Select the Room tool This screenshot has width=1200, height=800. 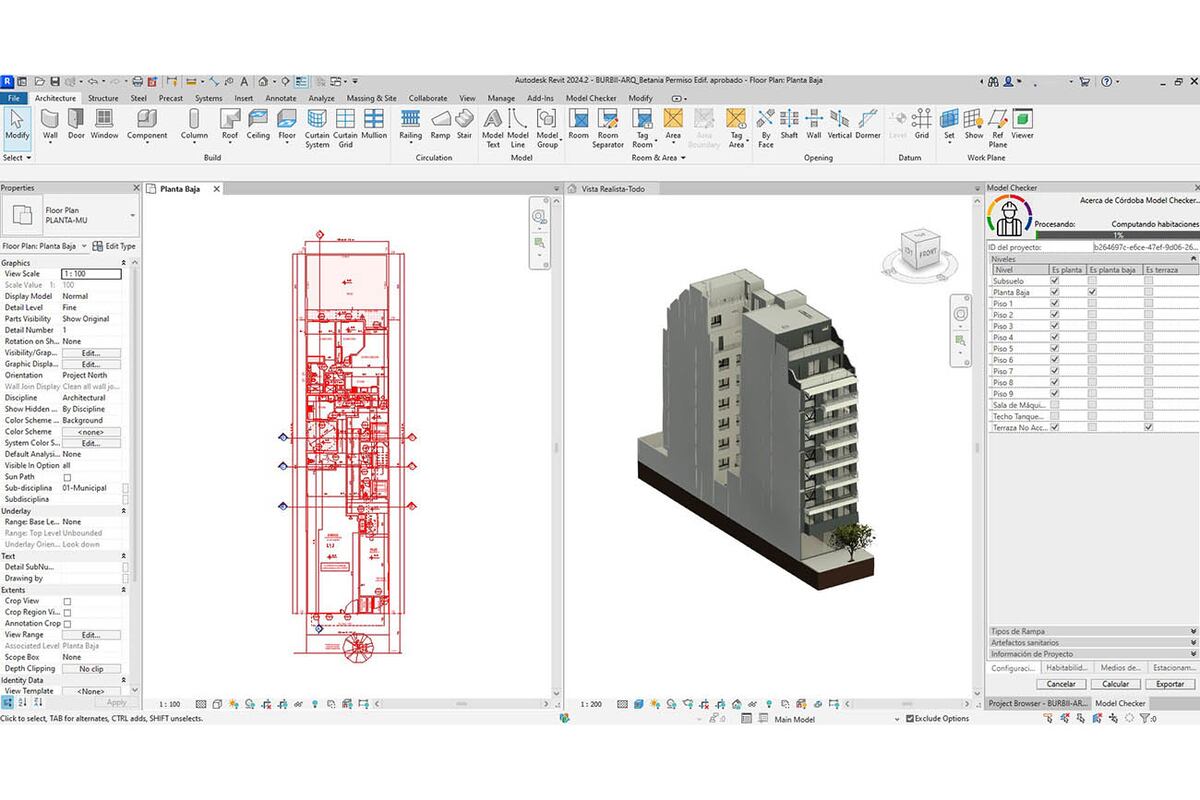(x=579, y=123)
